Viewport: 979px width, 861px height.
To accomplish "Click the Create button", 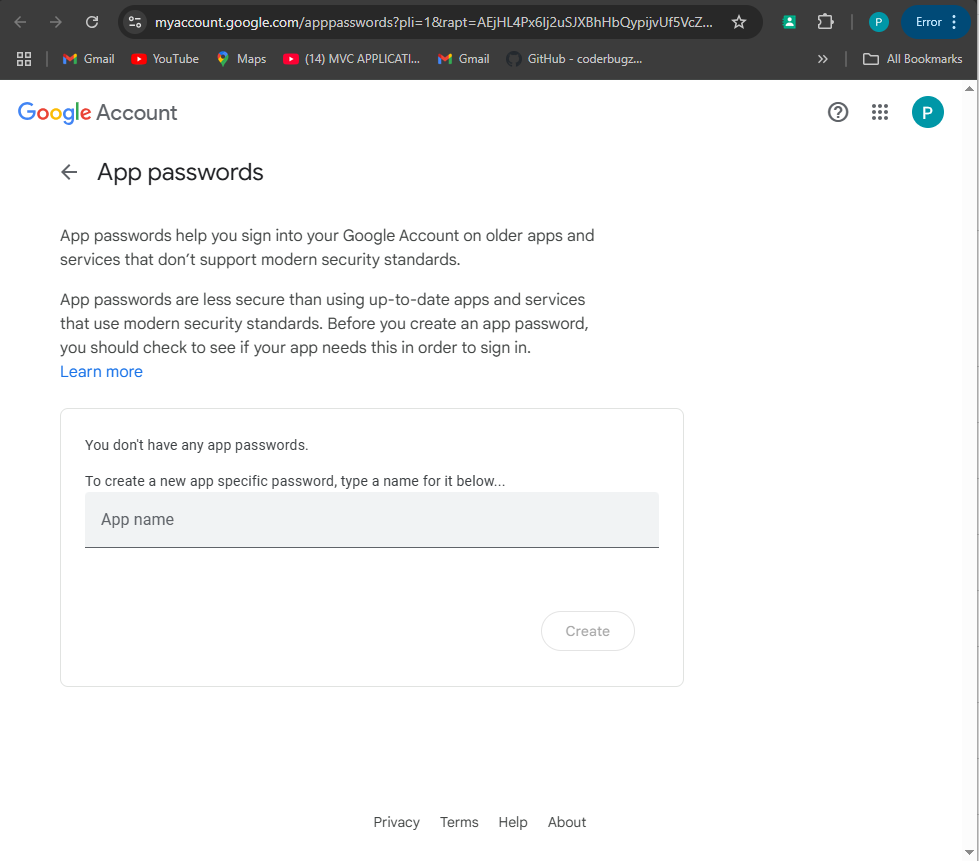I will click(588, 631).
